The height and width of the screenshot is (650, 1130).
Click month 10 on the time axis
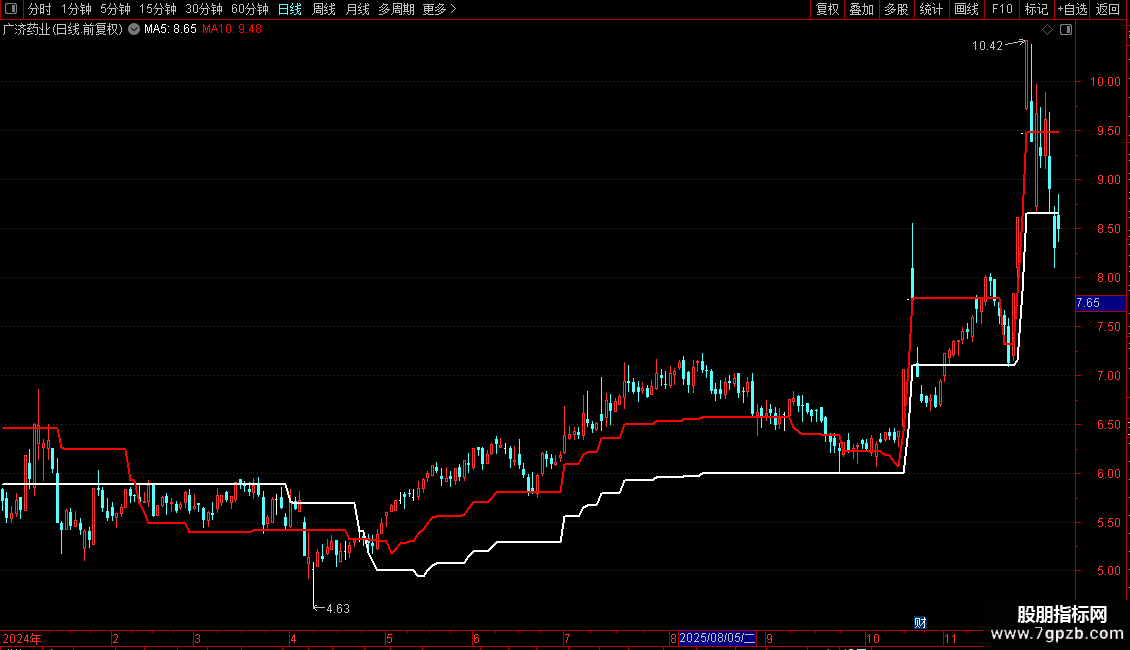pyautogui.click(x=873, y=639)
